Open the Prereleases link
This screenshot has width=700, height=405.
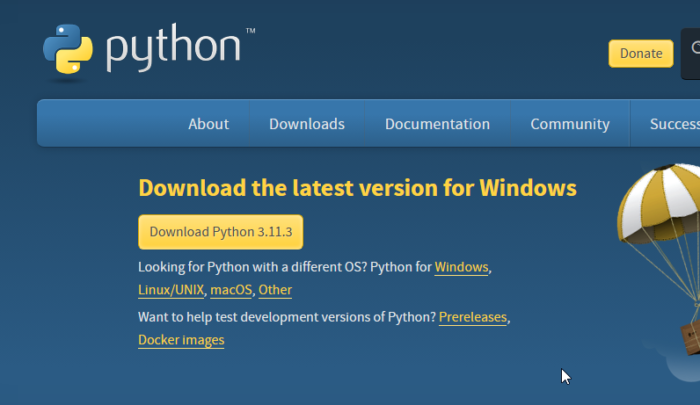(x=473, y=317)
